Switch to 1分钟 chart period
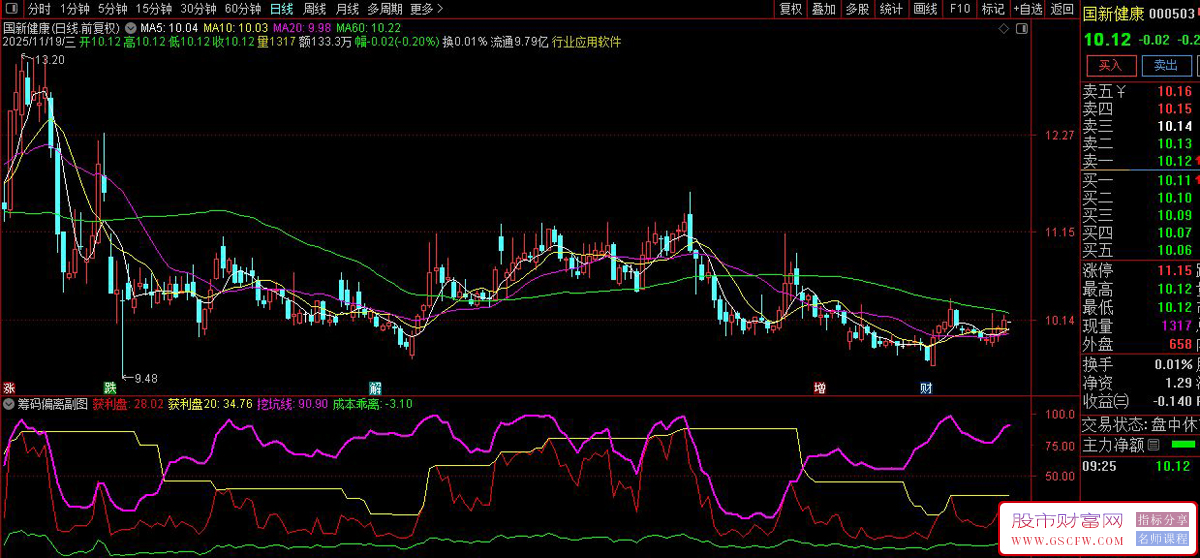The image size is (1200, 558). (75, 9)
